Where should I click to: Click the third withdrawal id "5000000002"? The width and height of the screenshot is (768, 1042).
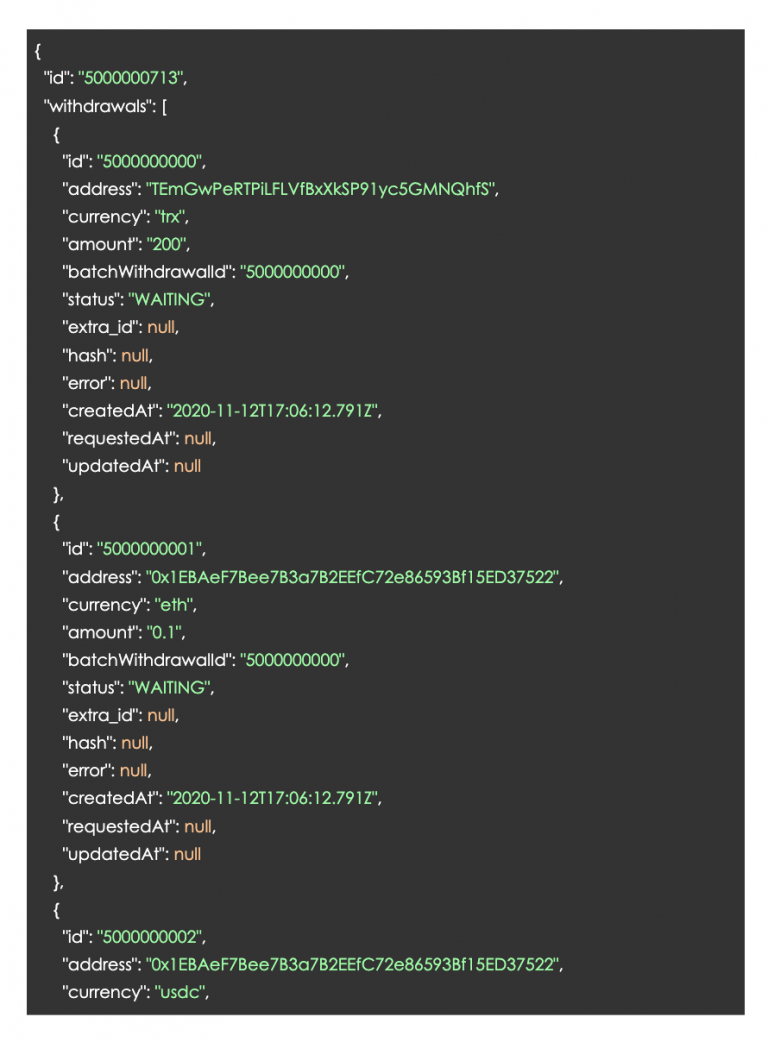pos(149,937)
